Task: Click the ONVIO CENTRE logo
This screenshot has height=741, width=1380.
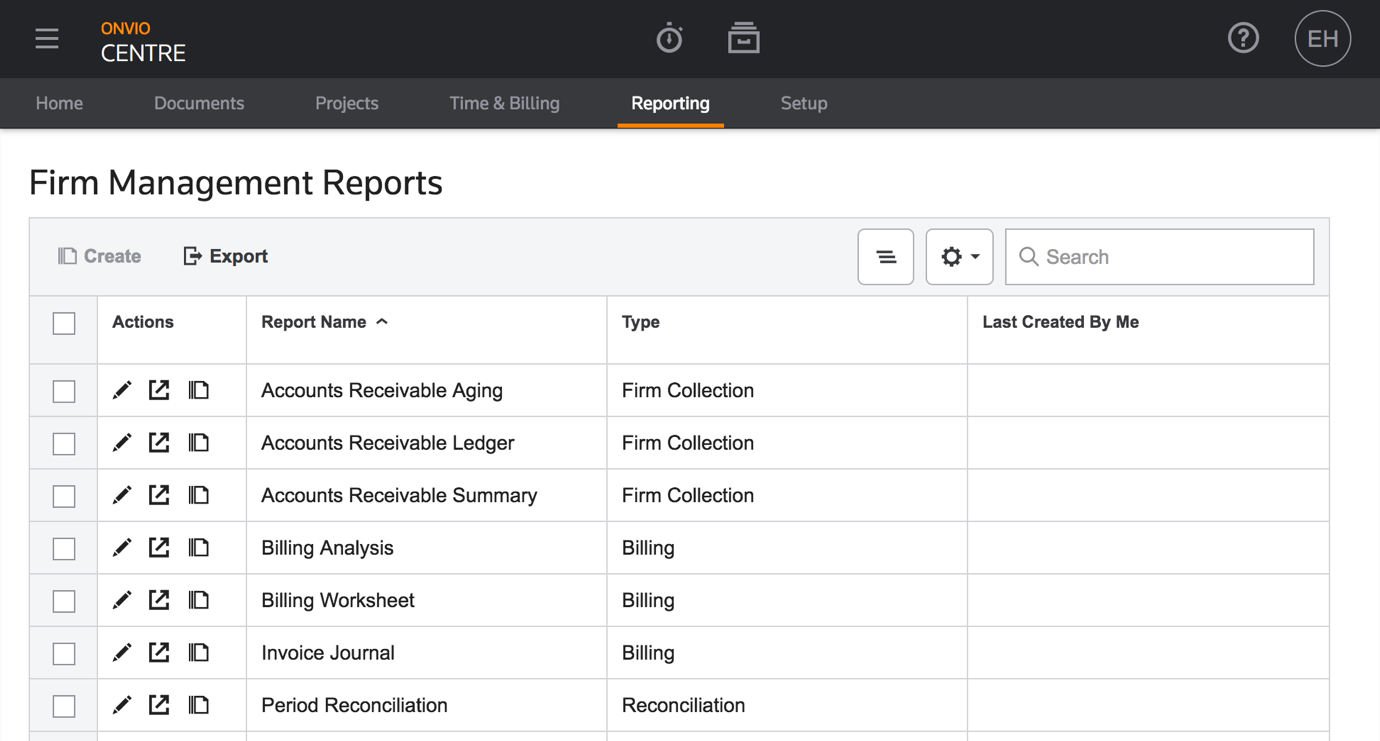Action: coord(143,42)
